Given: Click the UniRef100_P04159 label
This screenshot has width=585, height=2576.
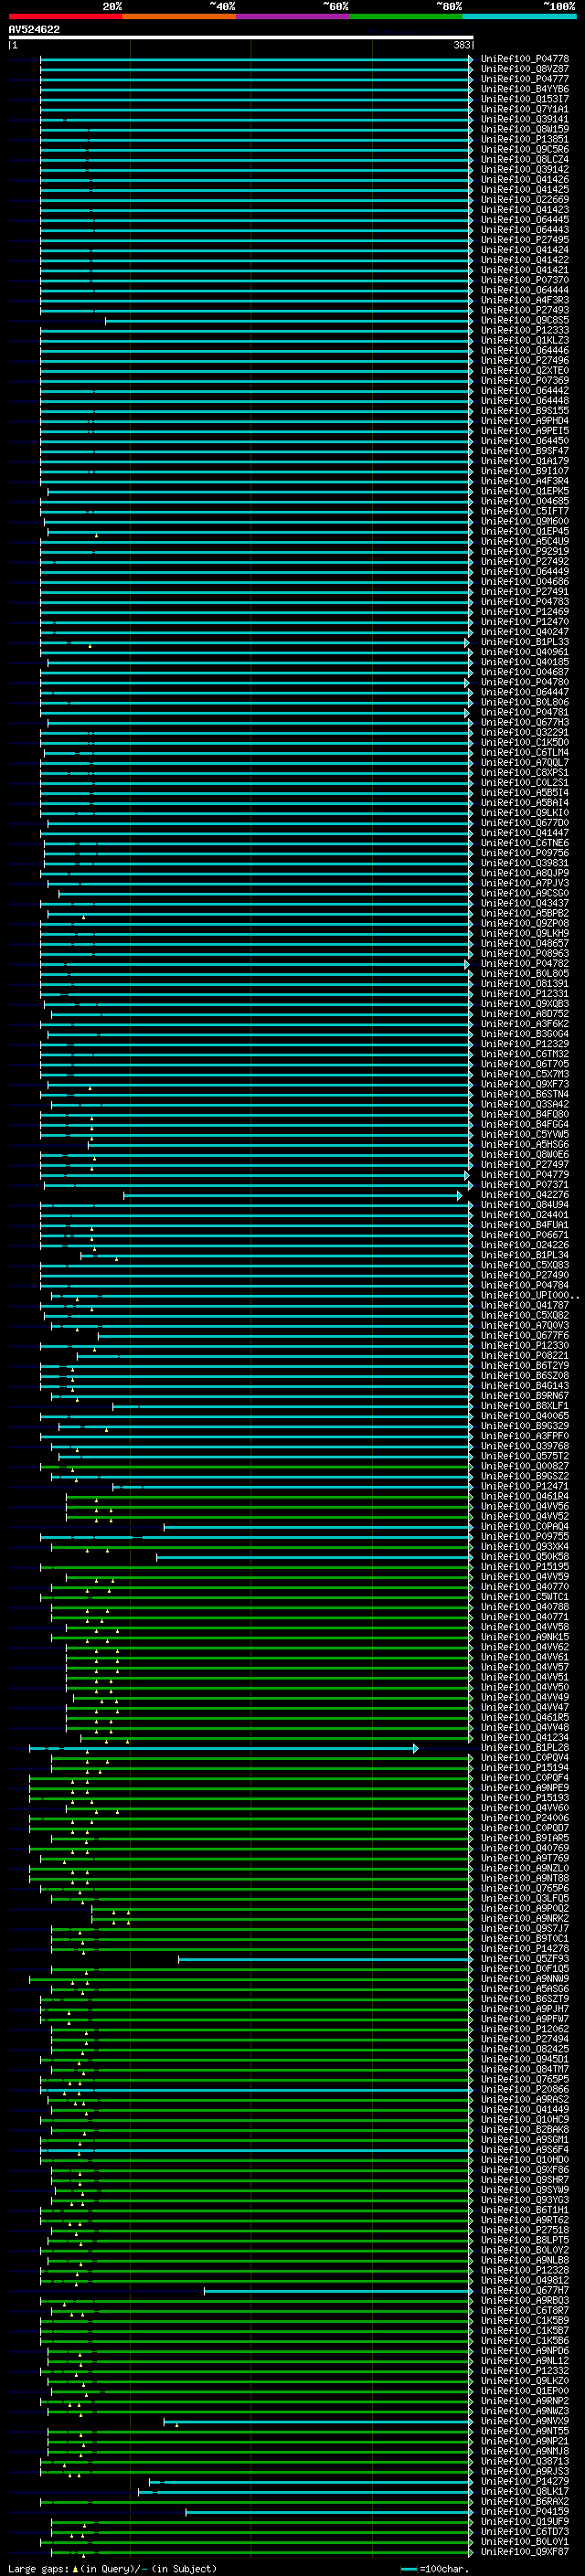Looking at the screenshot, I should coord(524,2512).
